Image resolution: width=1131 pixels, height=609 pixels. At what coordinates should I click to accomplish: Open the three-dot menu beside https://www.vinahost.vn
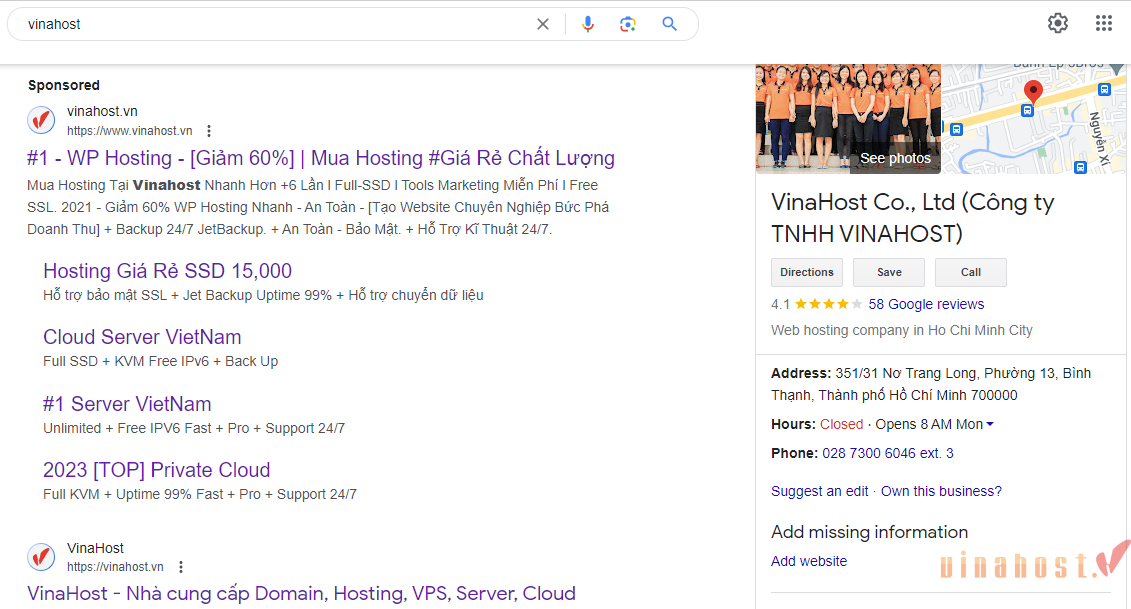(209, 131)
